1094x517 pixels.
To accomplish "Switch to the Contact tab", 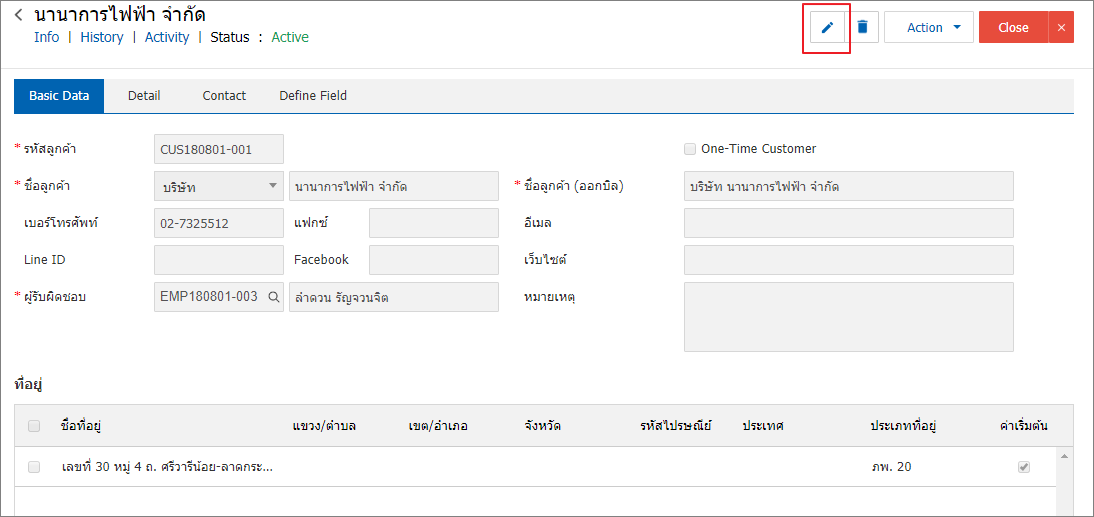I will coord(224,96).
